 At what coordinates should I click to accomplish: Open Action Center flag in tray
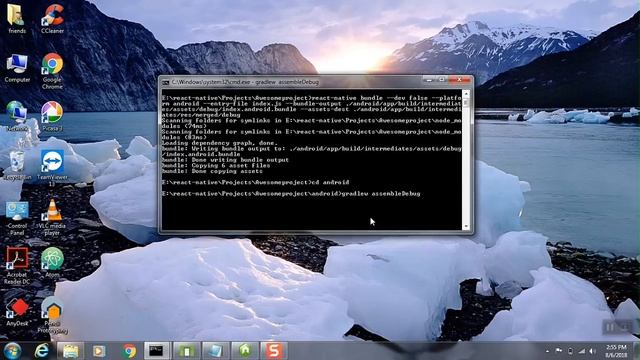(559, 351)
